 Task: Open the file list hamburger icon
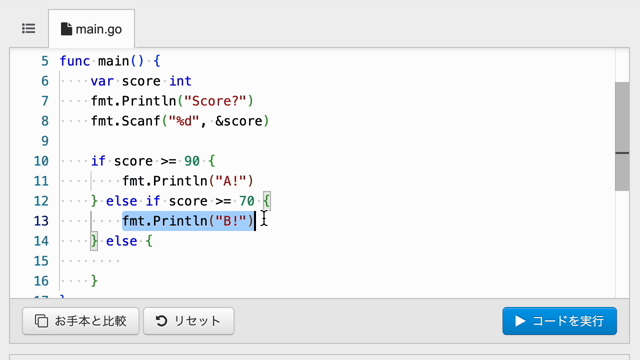[29, 29]
